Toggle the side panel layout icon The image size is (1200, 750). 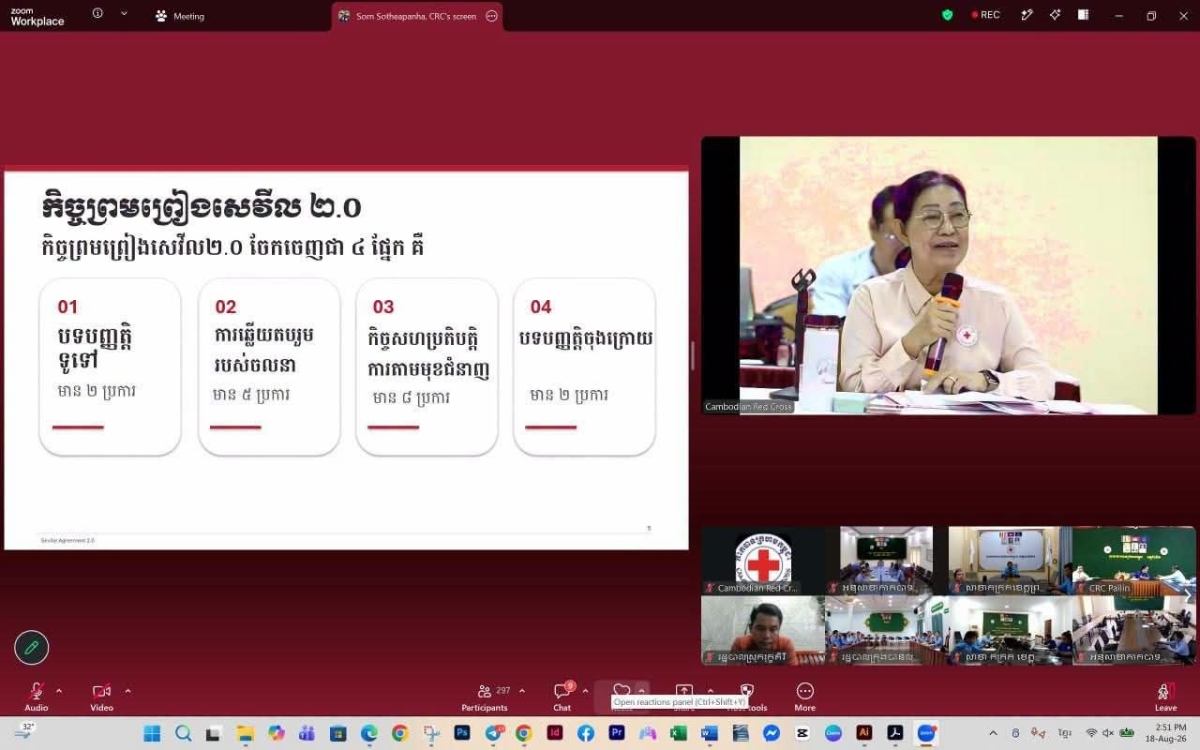click(x=1083, y=15)
